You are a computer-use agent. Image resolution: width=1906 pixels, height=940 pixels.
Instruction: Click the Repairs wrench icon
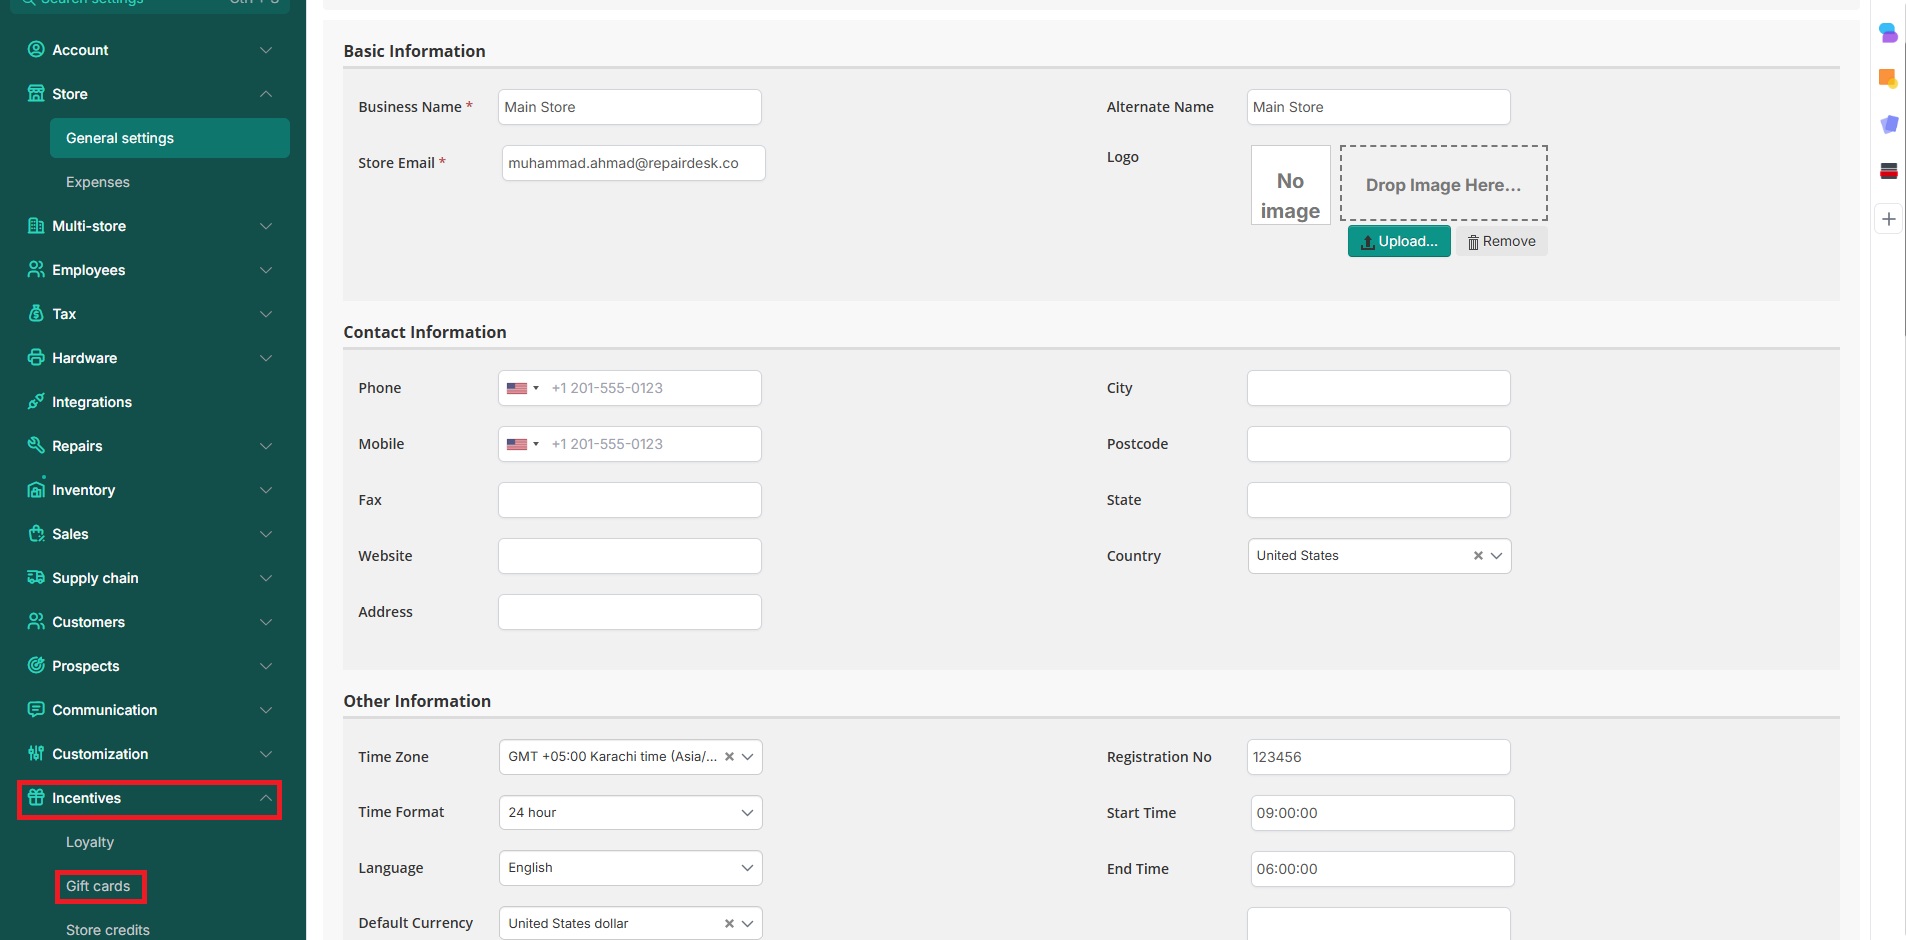click(36, 446)
